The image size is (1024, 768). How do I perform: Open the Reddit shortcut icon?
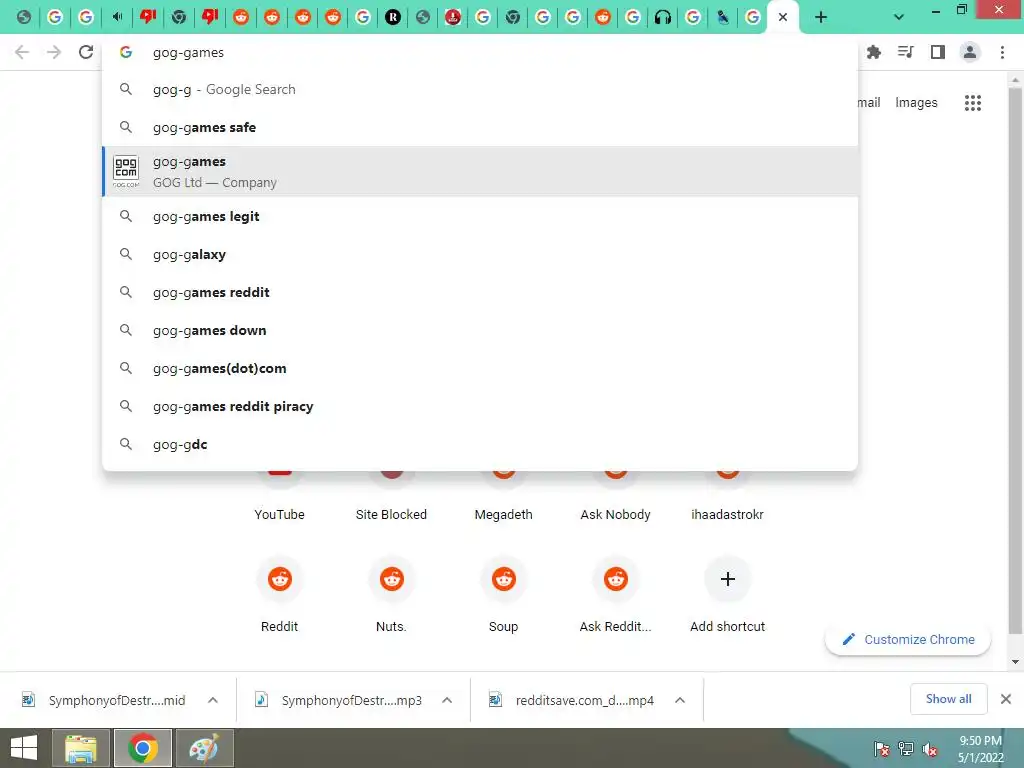click(x=280, y=579)
